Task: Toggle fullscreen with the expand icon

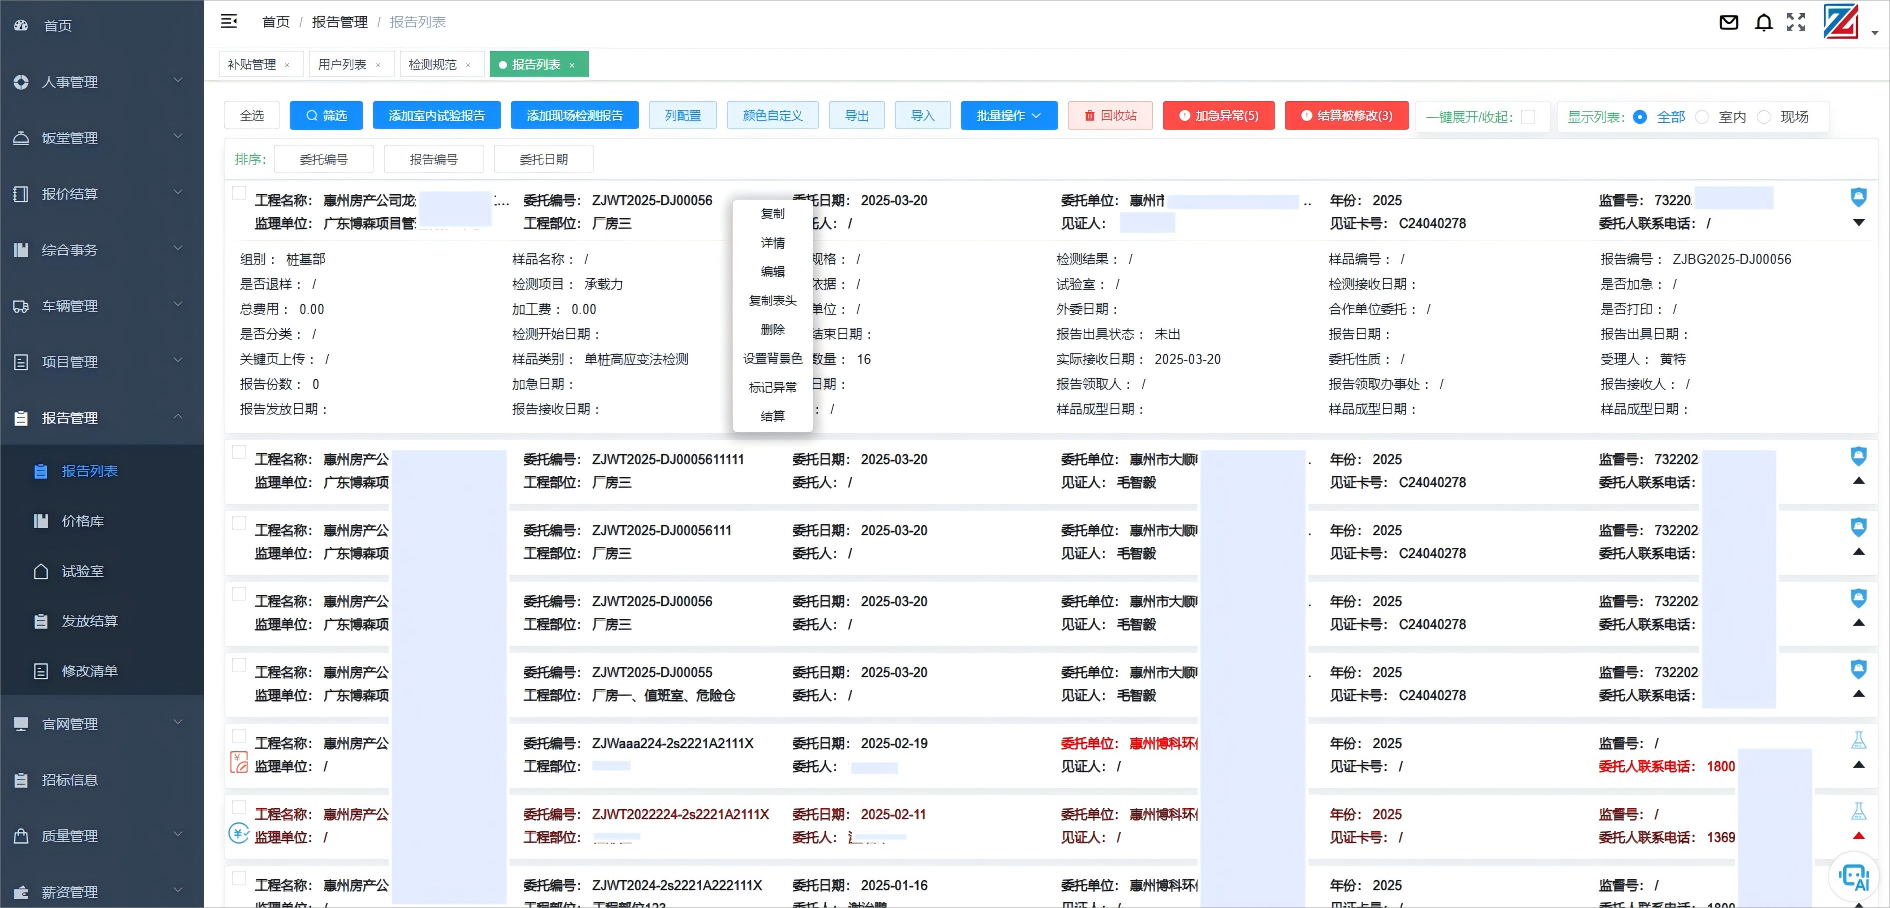Action: click(x=1797, y=22)
